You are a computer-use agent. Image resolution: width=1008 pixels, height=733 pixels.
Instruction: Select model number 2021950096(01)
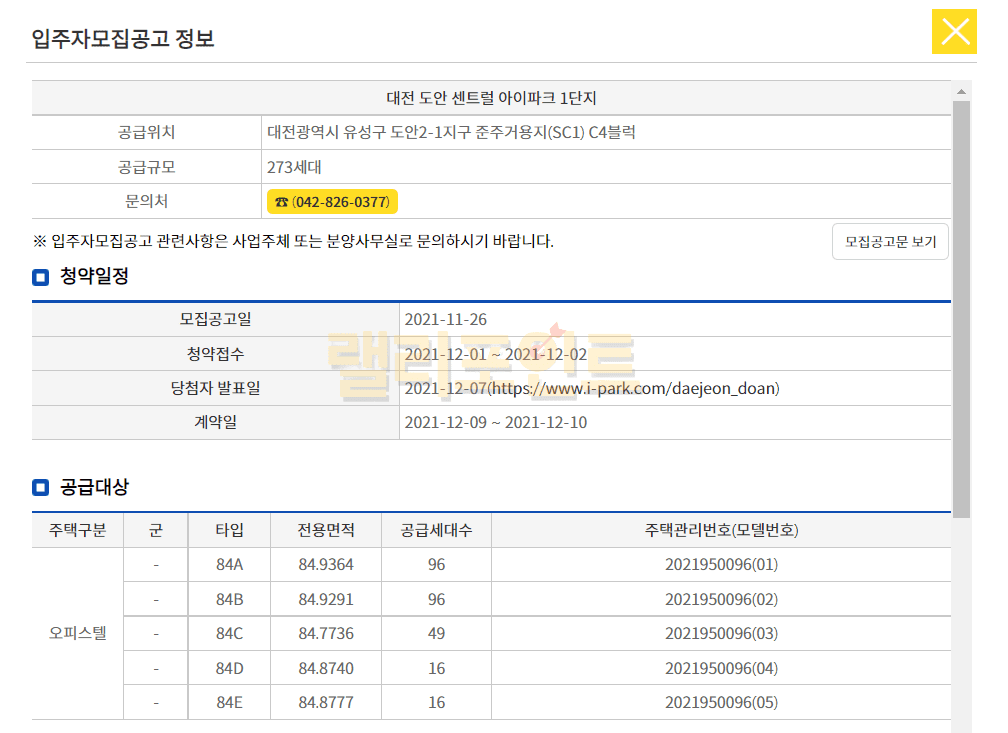click(720, 565)
